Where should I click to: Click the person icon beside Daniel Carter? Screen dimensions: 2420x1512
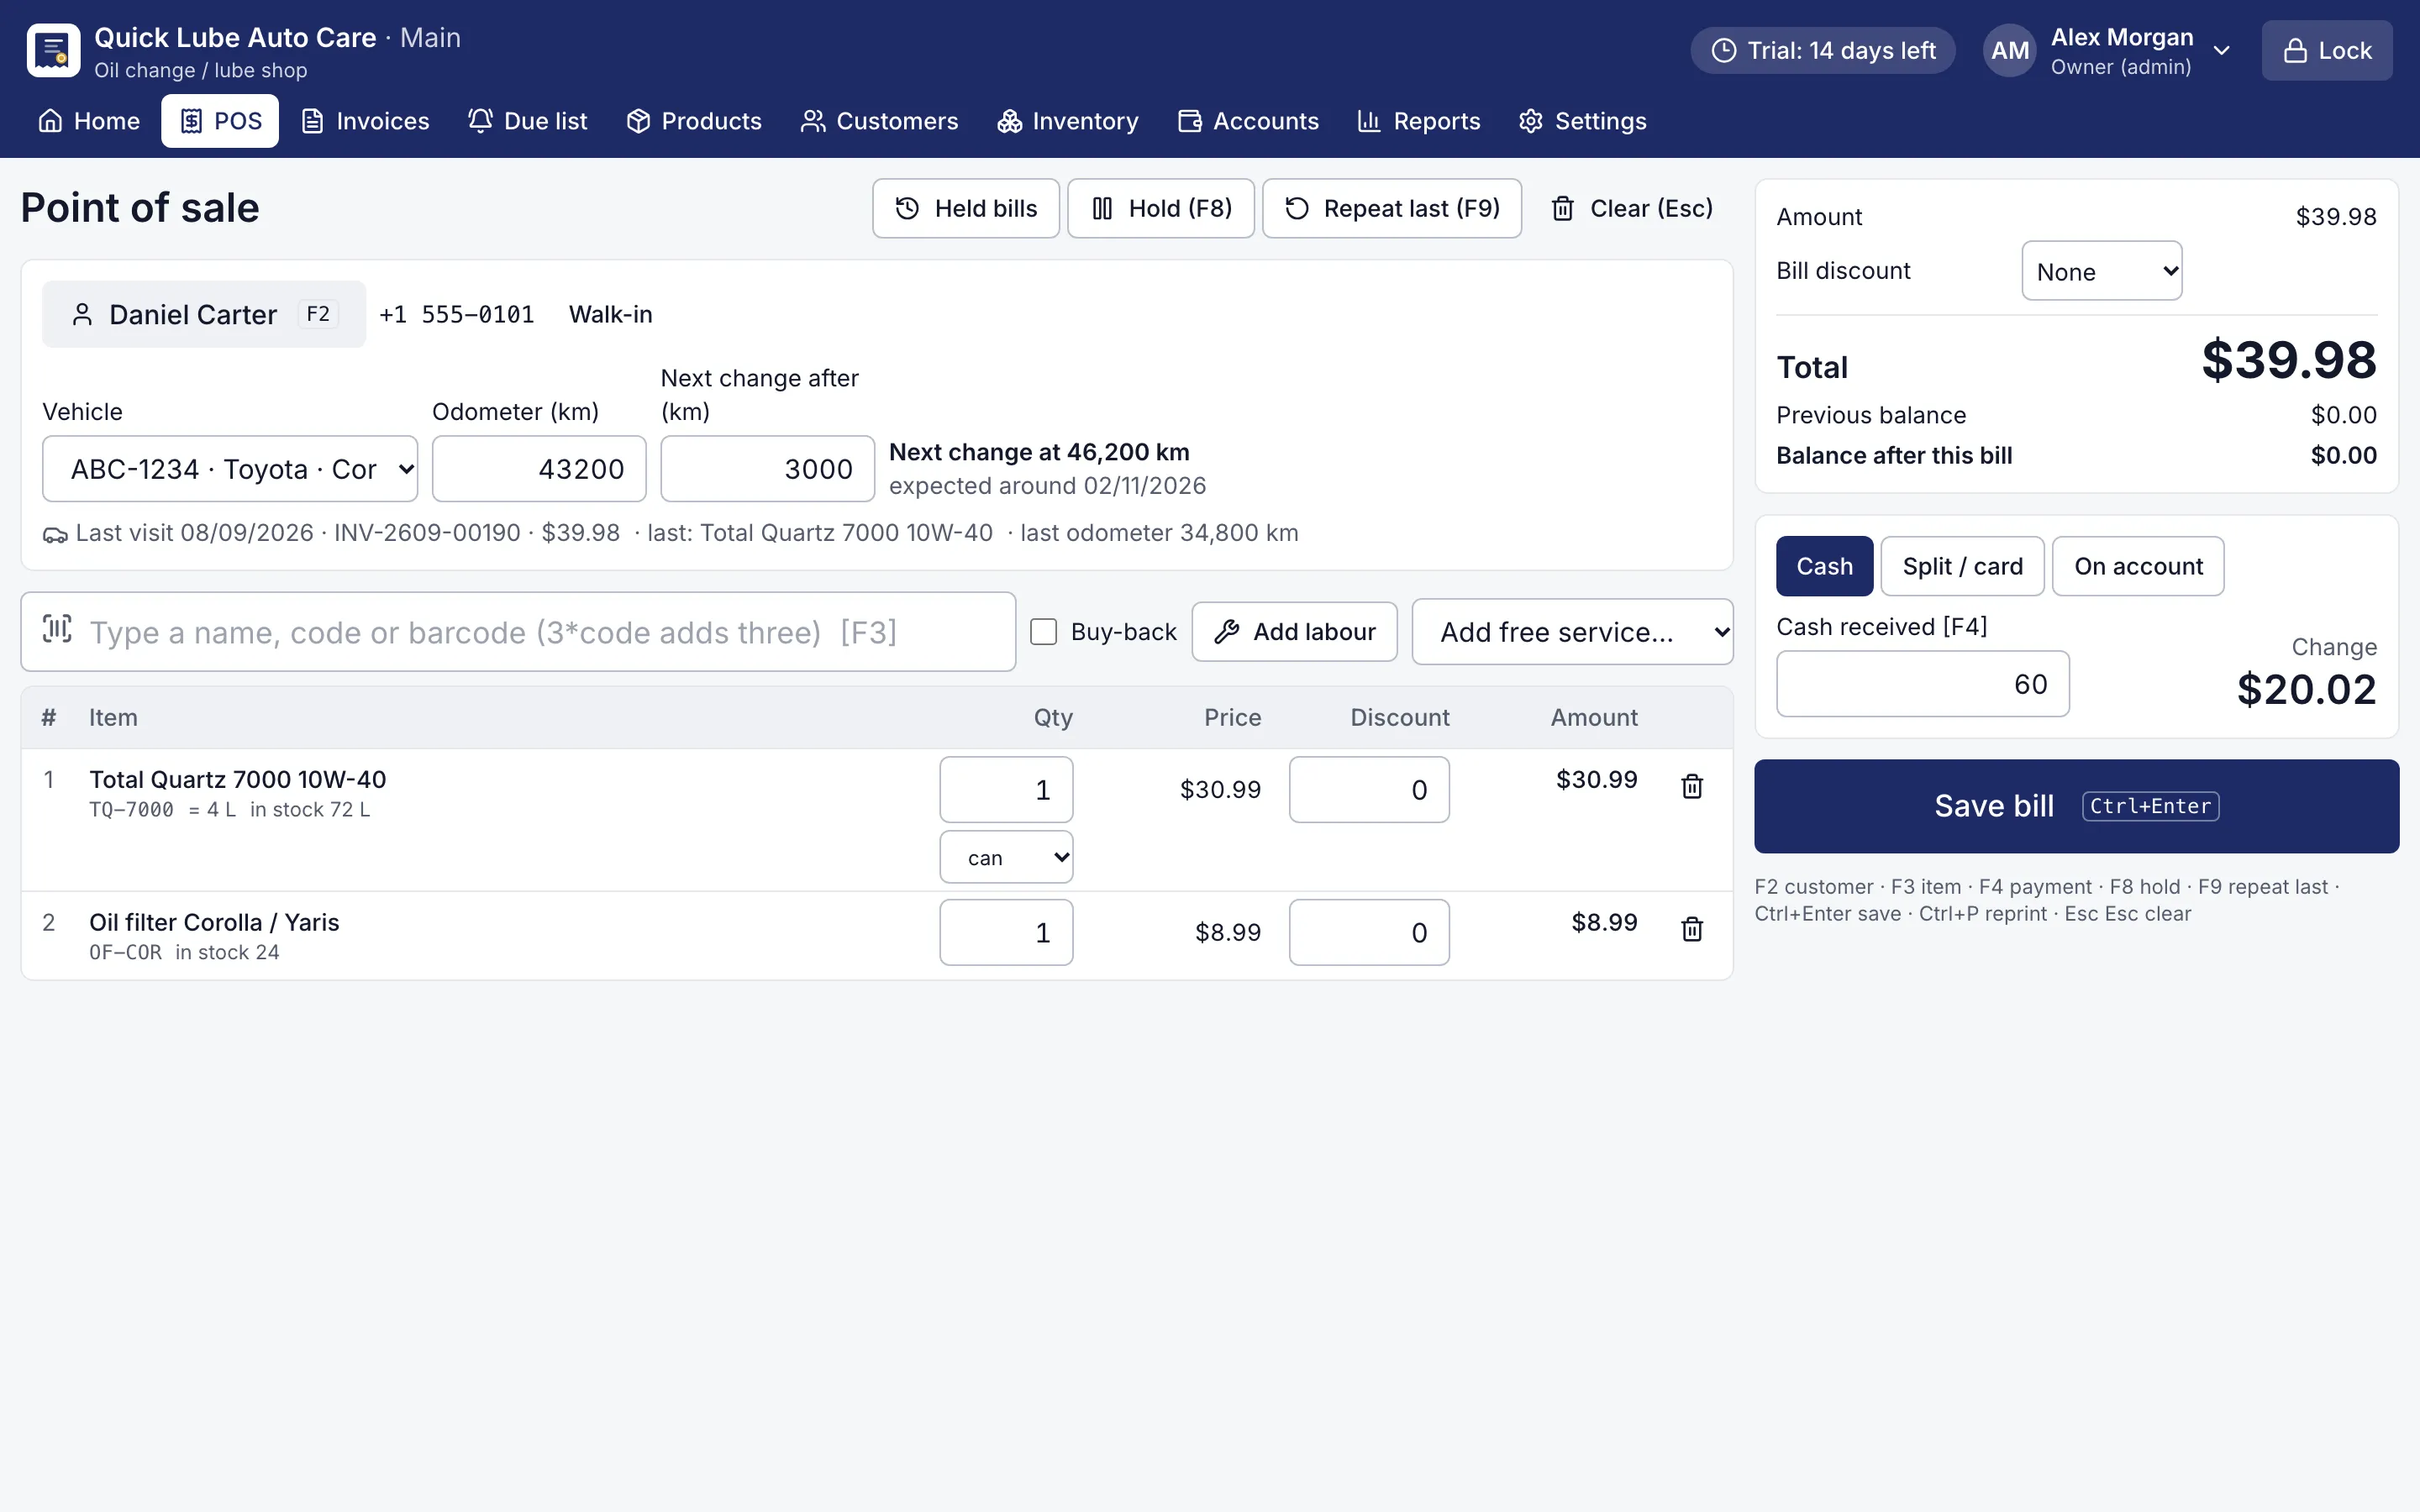click(x=83, y=315)
